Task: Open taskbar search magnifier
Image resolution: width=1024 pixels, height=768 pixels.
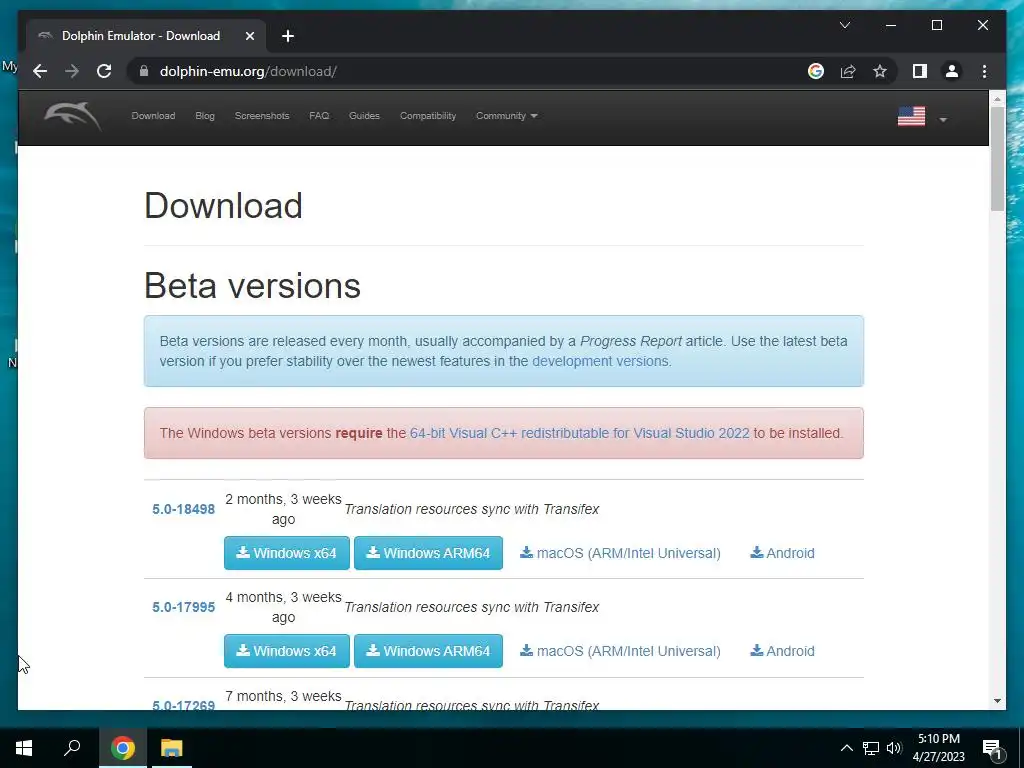Action: click(x=72, y=748)
